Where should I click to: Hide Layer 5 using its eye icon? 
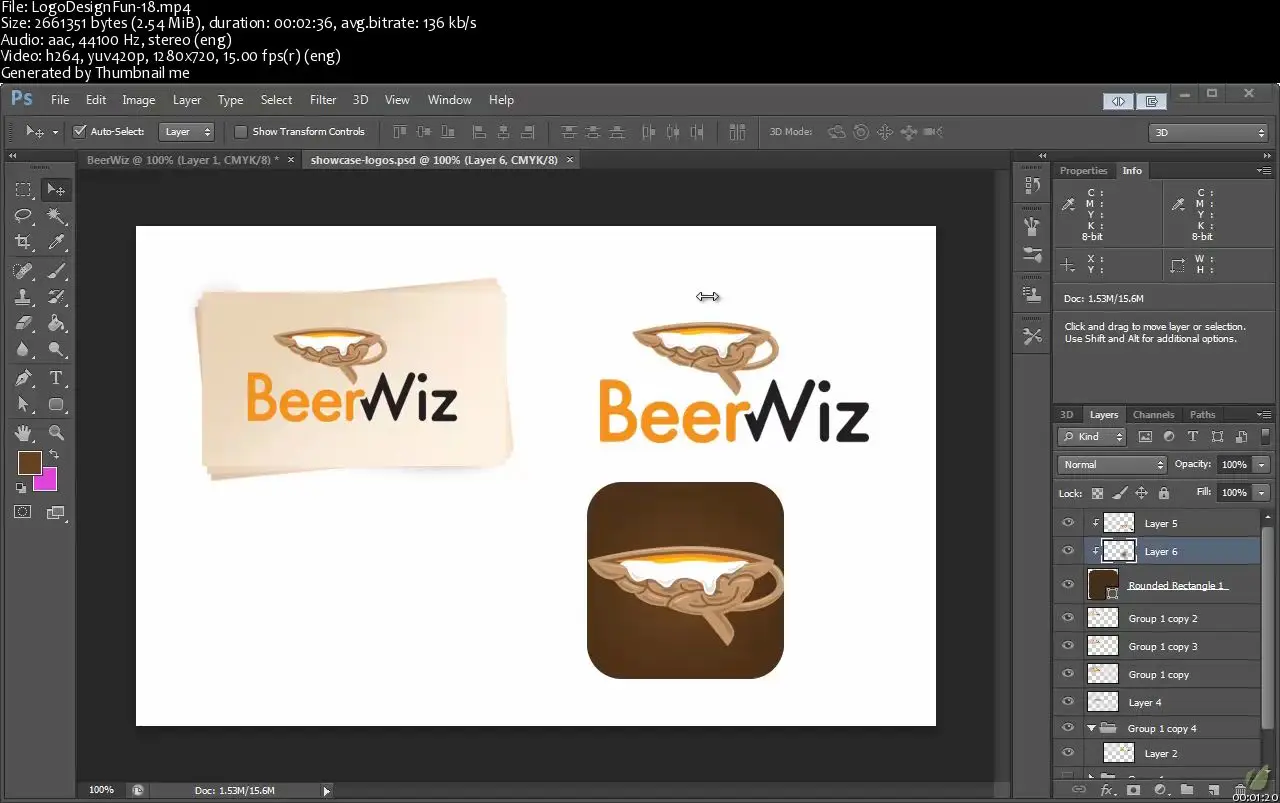[x=1068, y=523]
